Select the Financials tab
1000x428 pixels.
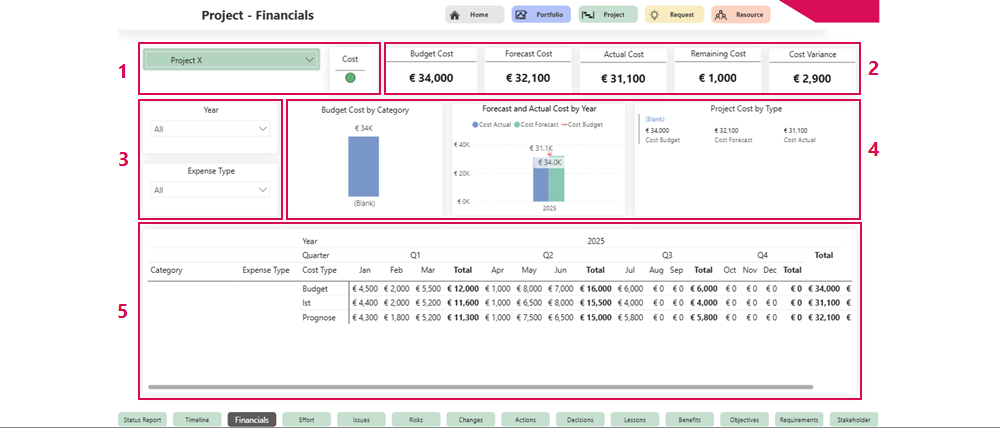coord(252,420)
